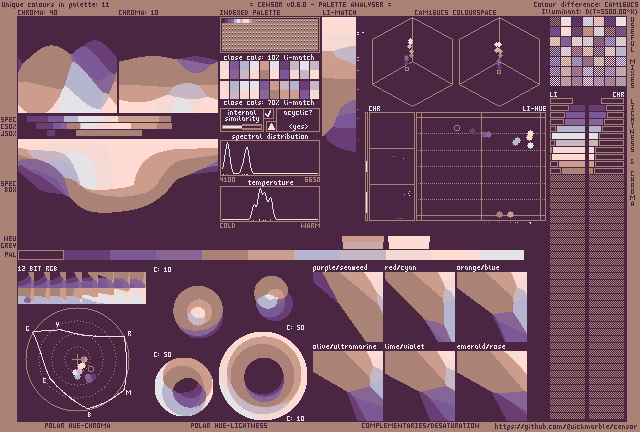
Task: Click the 'M' marker on hue-chroma plot
Action: pyautogui.click(x=129, y=392)
